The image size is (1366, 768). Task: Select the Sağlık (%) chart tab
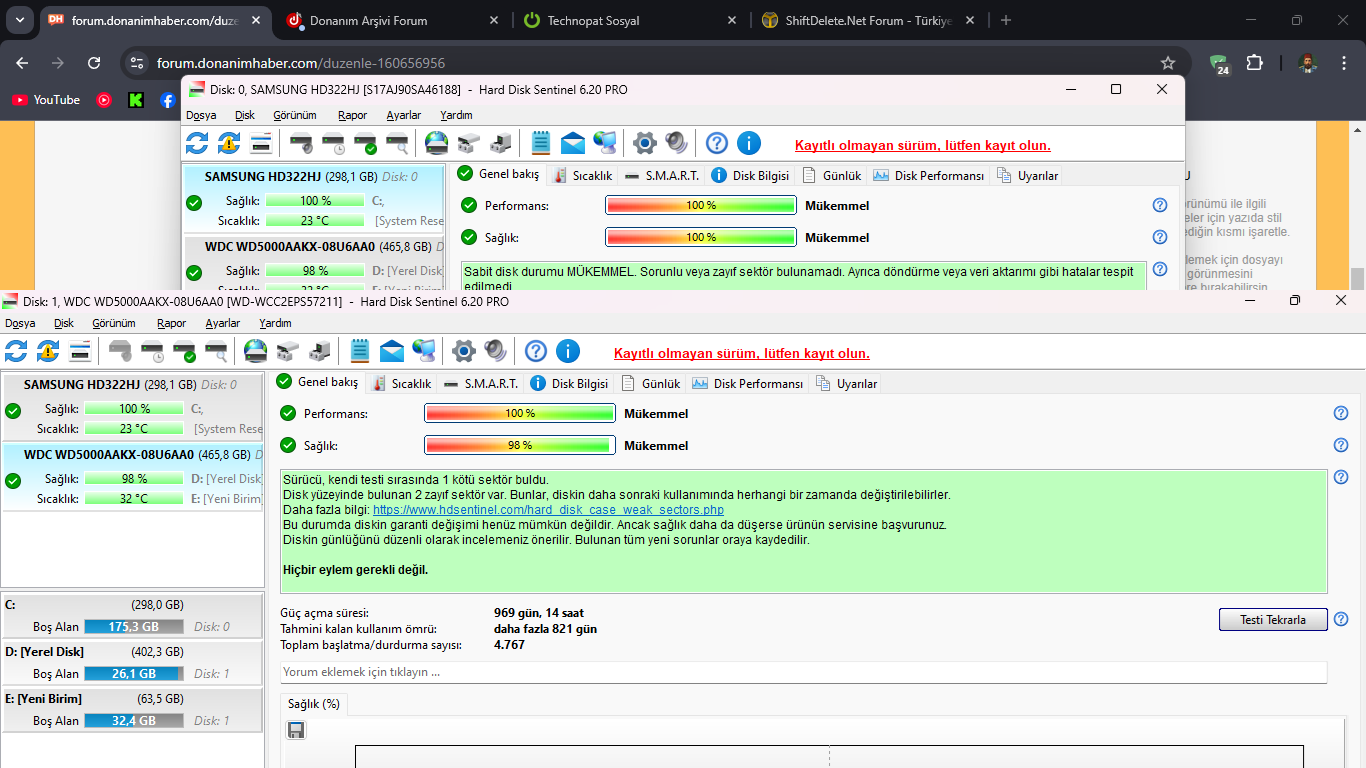click(x=314, y=704)
